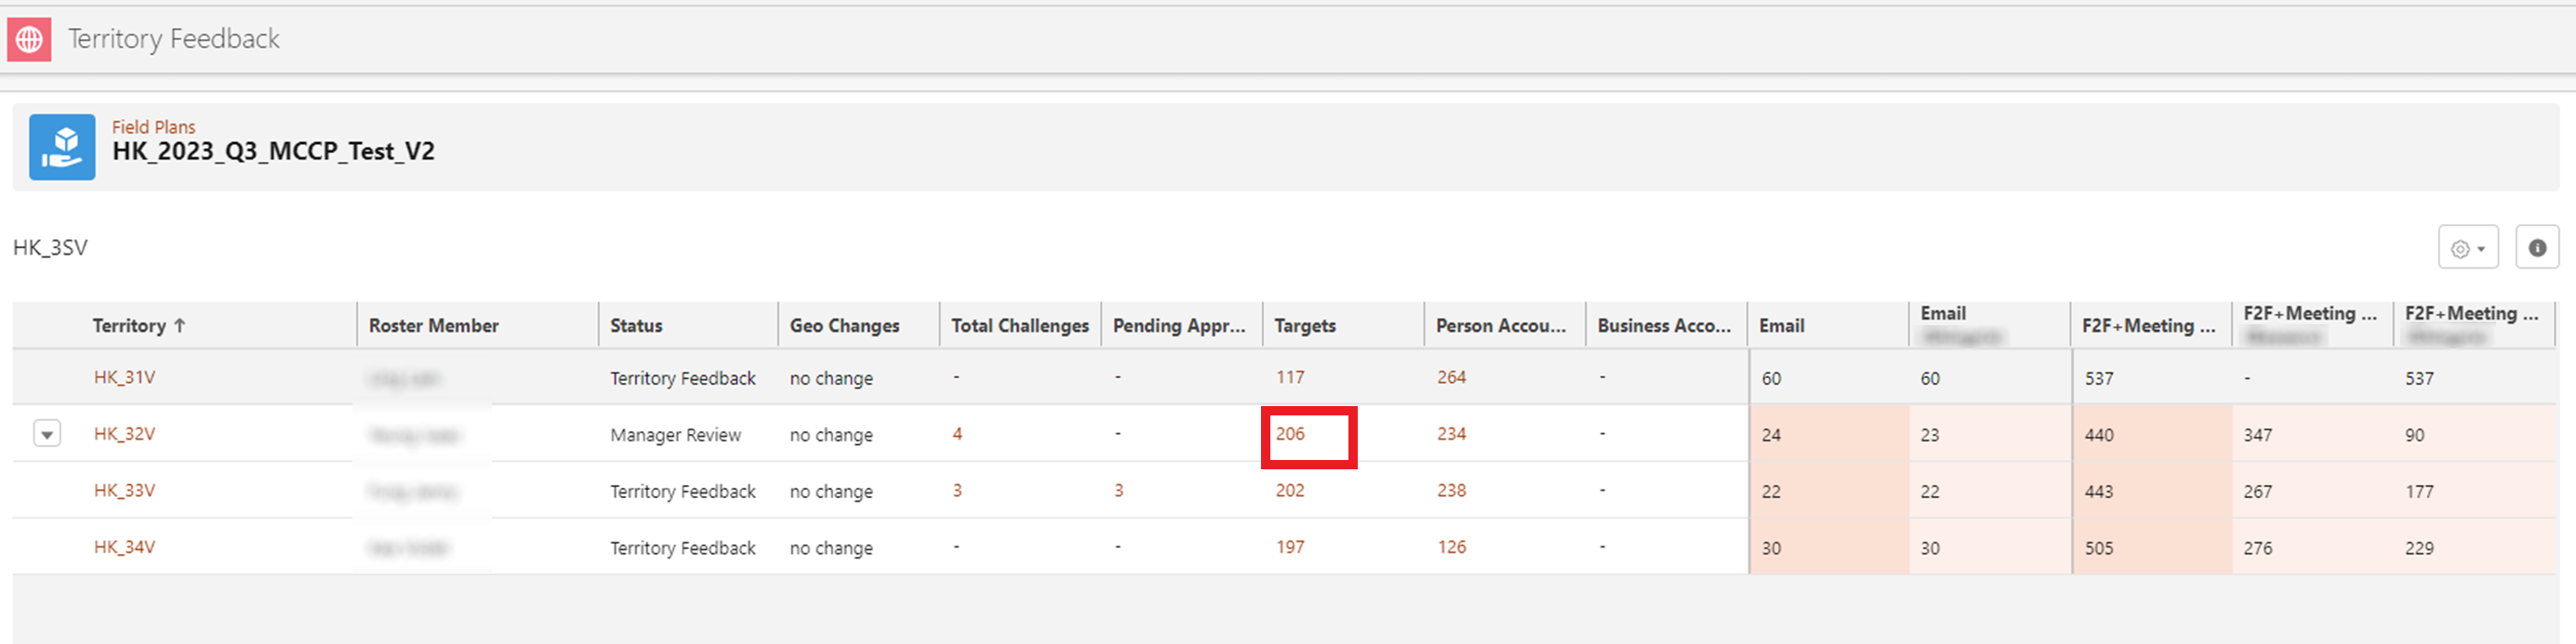Click the Territory Feedback globe icon
This screenshot has width=2576, height=644.
tap(29, 40)
